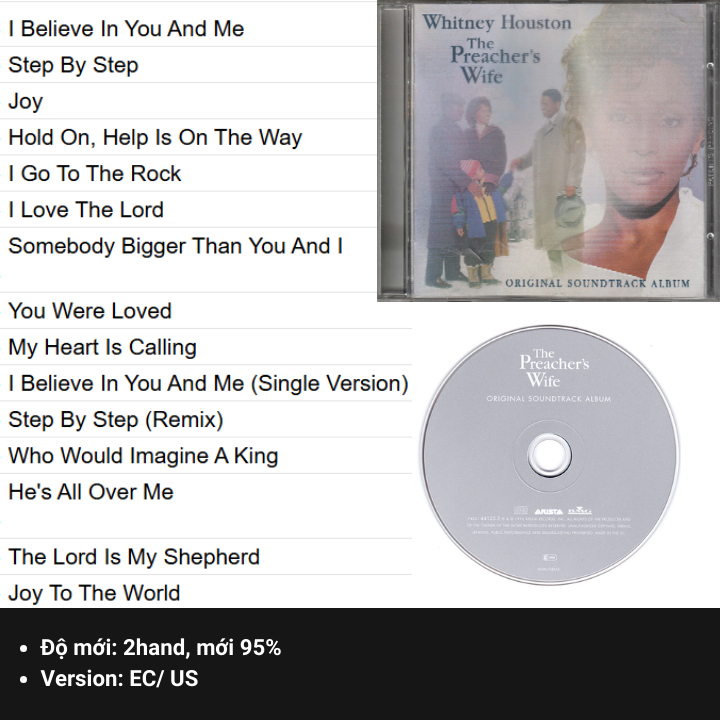Click the Arista logo on the disc
Viewport: 720px width, 720px height.
tap(548, 511)
